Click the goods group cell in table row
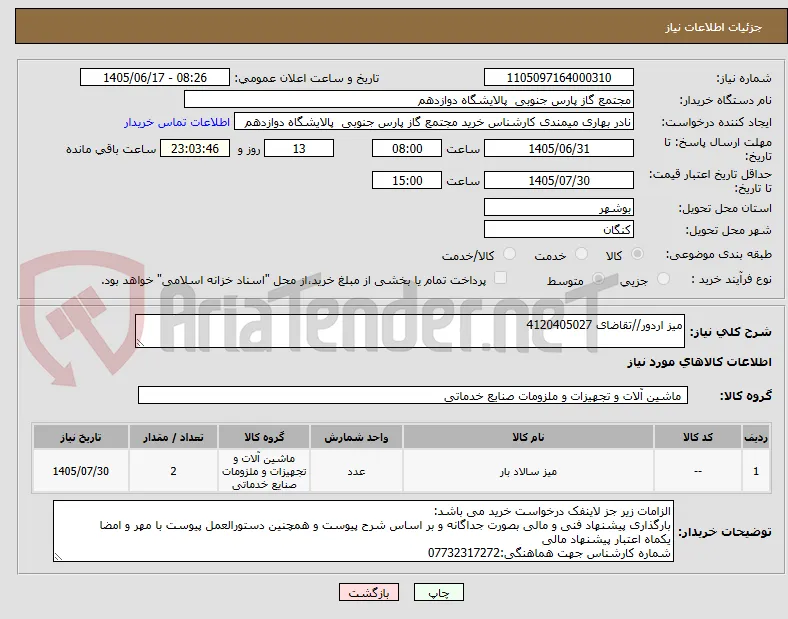This screenshot has width=788, height=619. click(x=264, y=471)
